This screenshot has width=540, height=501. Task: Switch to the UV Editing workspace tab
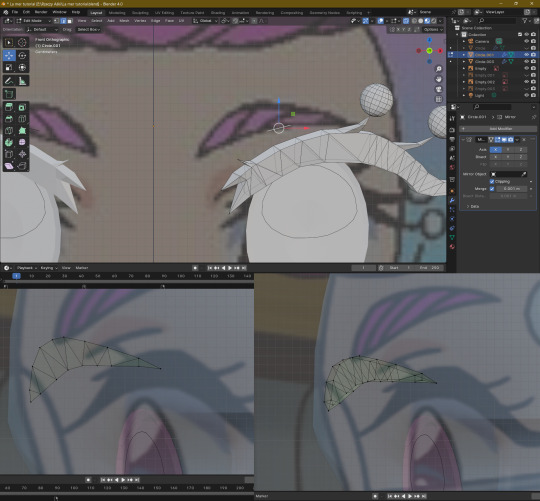coord(164,13)
